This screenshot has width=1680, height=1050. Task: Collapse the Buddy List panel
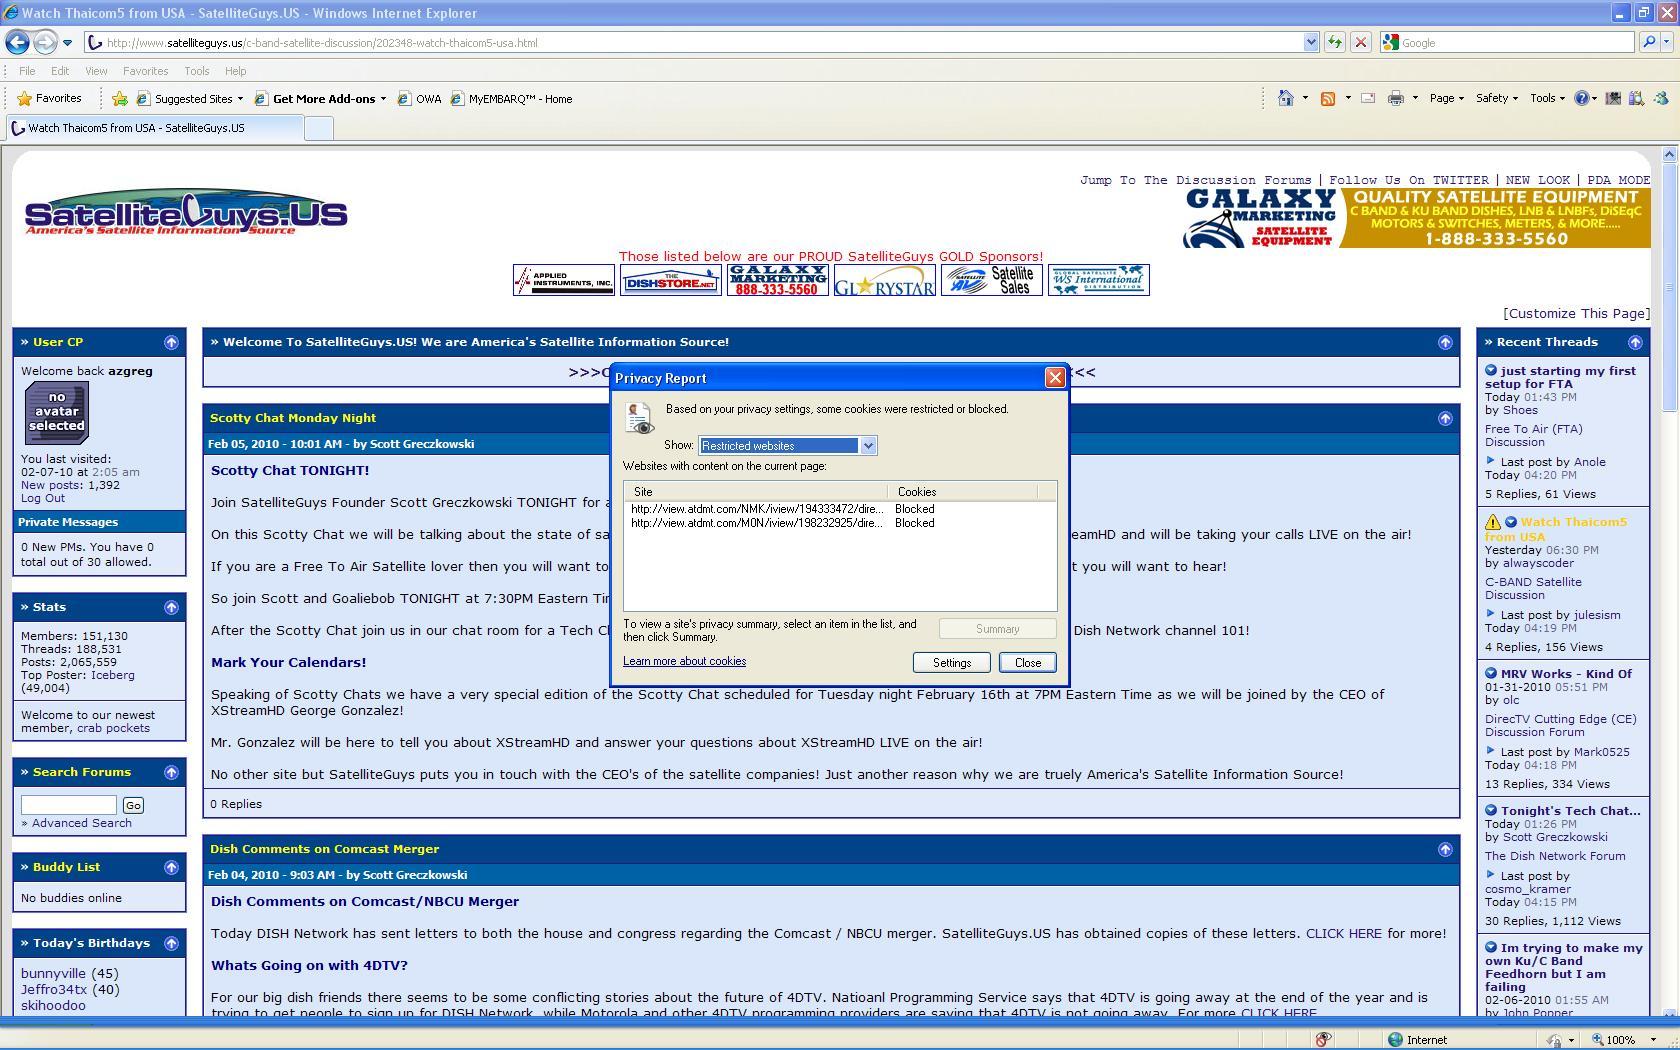tap(171, 867)
